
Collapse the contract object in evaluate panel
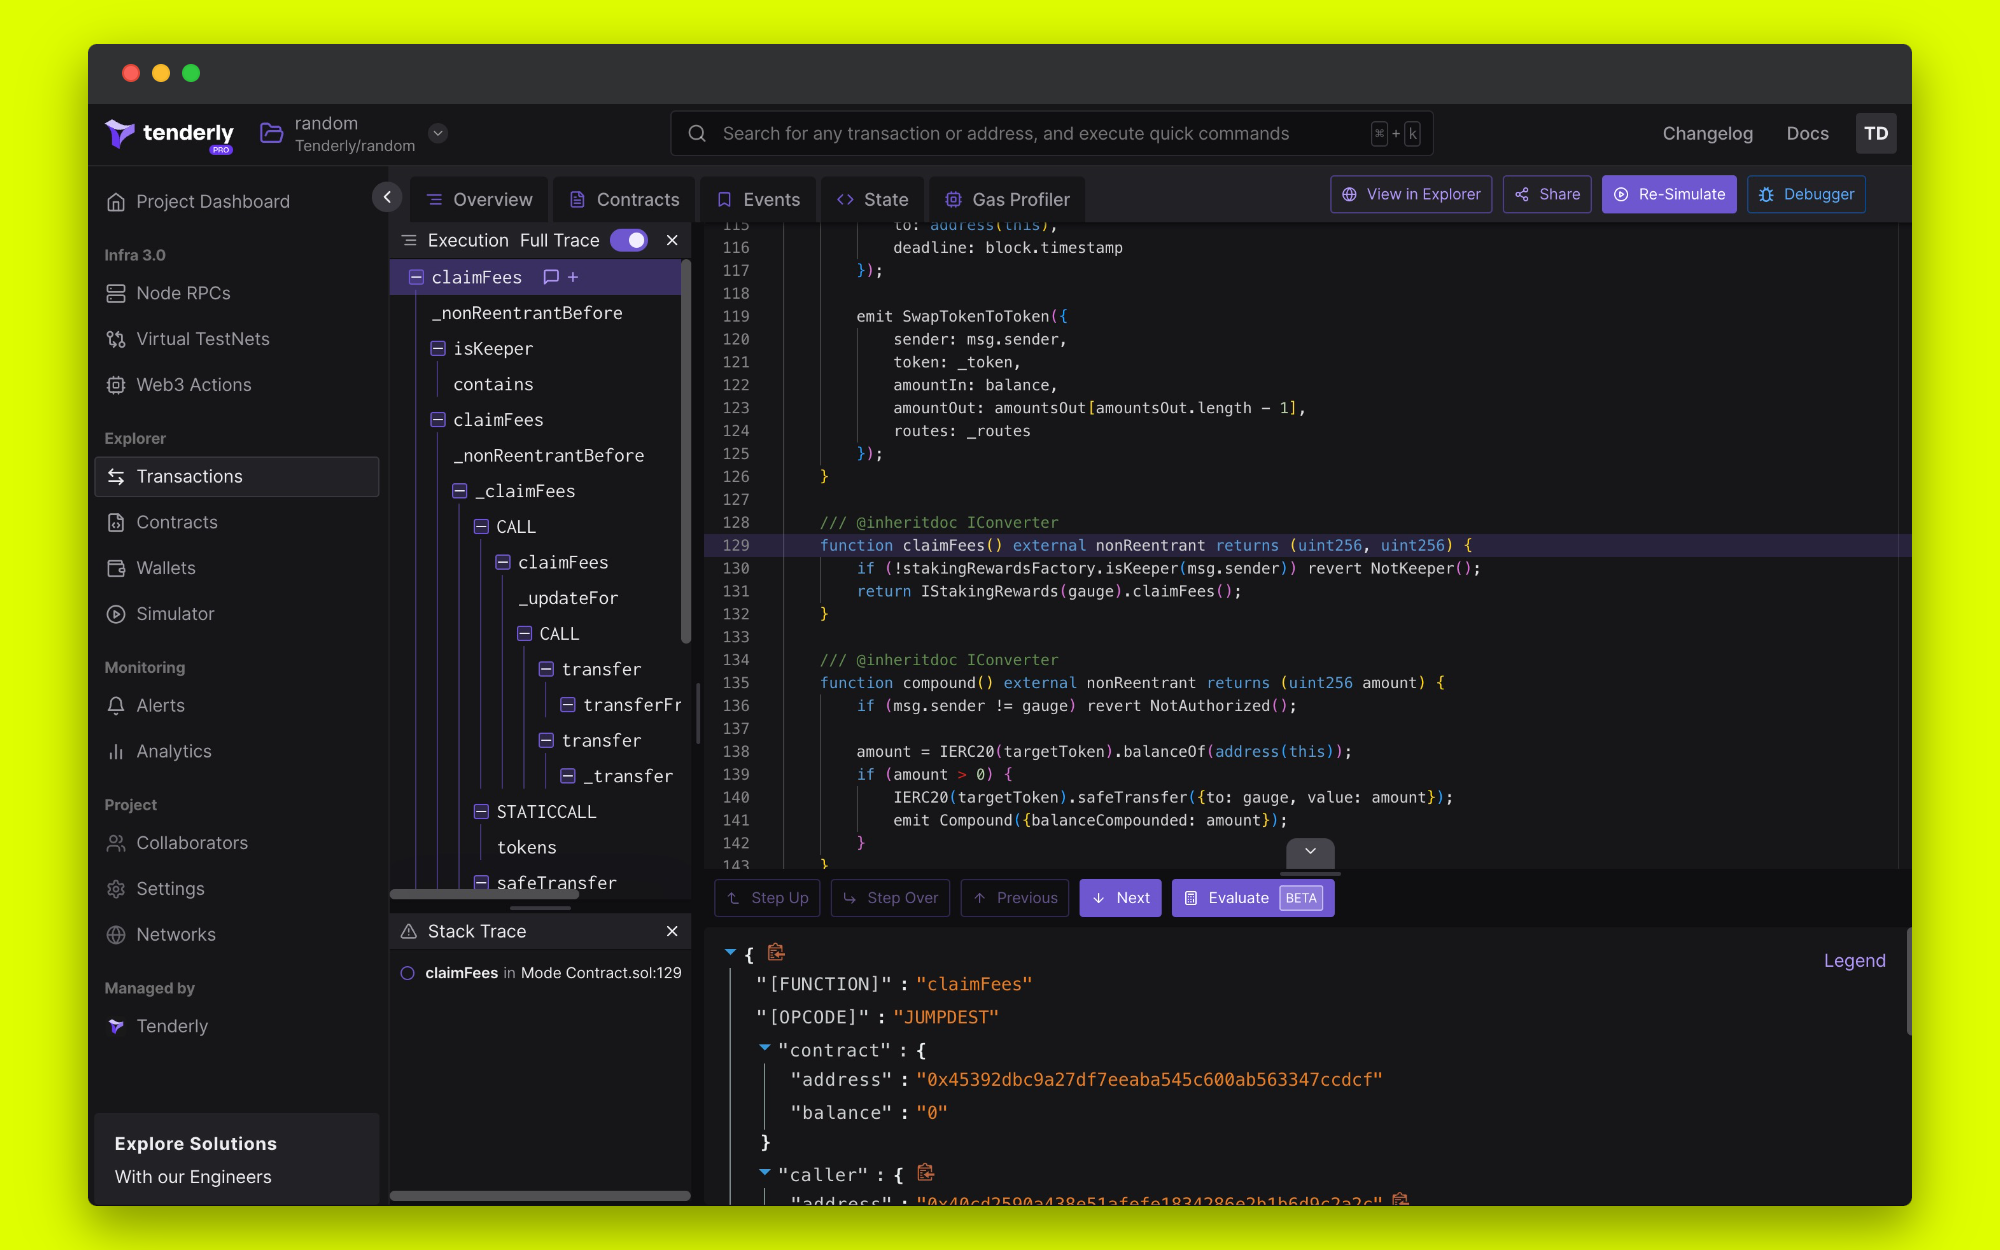(765, 1050)
